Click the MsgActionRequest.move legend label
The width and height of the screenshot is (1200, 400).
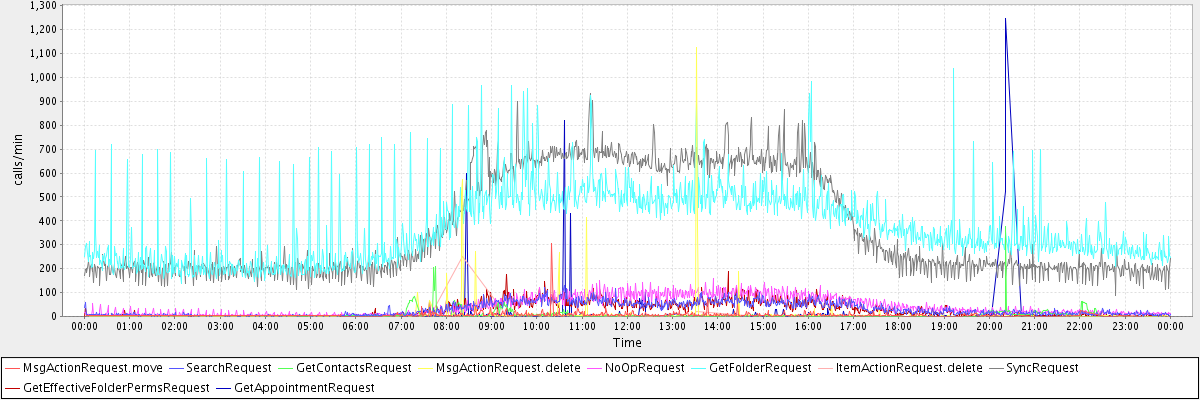coord(79,368)
